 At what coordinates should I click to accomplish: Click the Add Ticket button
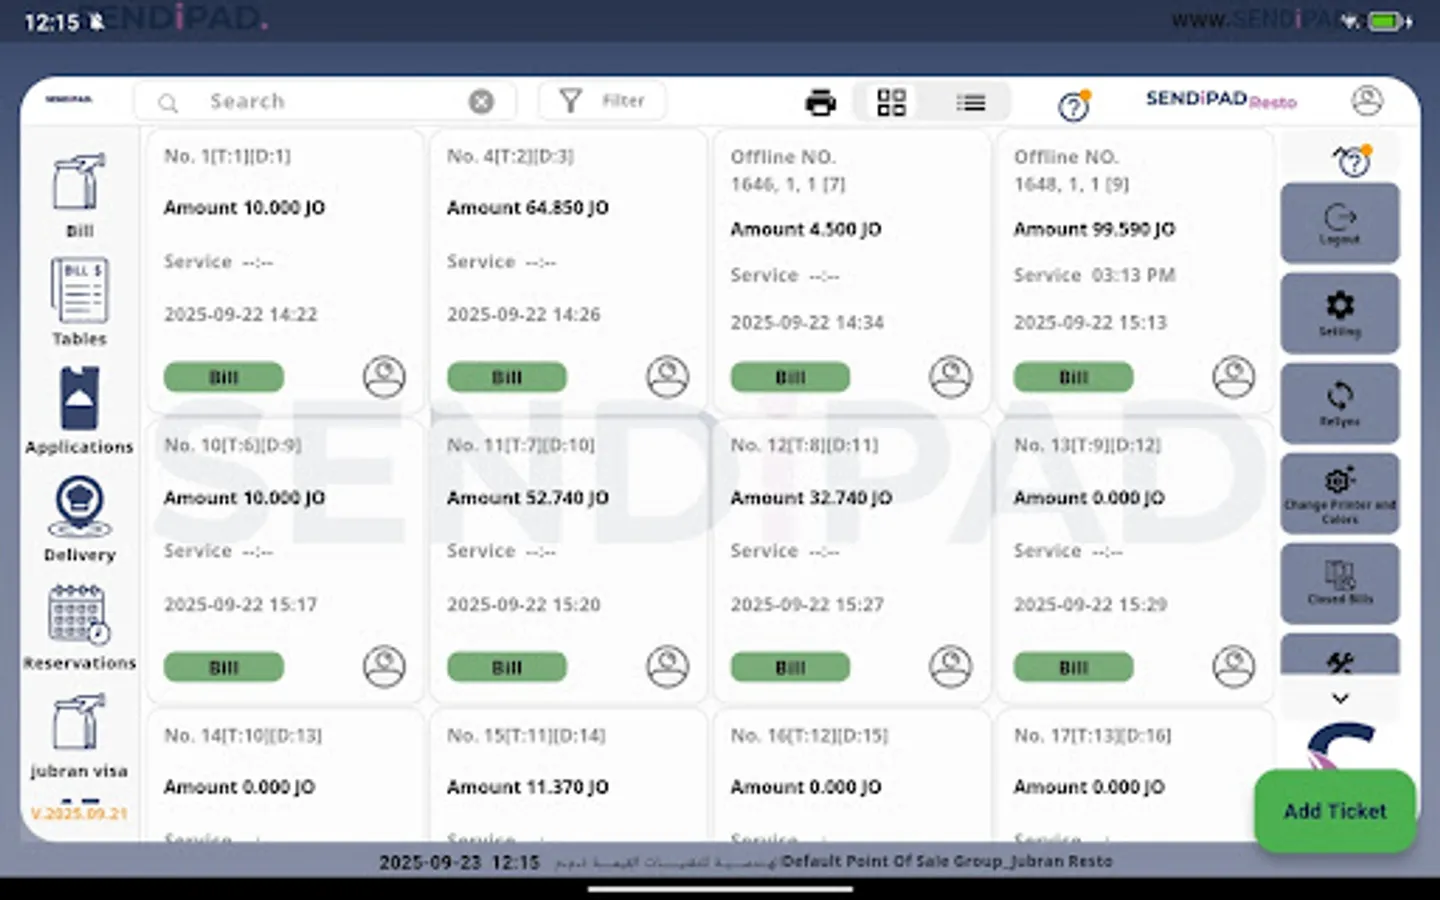click(1334, 811)
